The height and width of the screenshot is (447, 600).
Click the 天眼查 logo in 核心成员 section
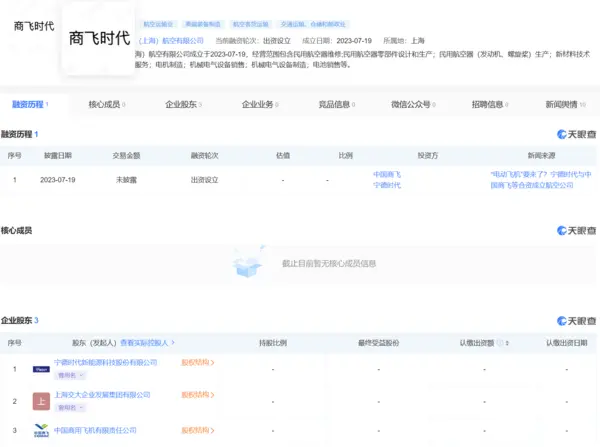point(576,231)
